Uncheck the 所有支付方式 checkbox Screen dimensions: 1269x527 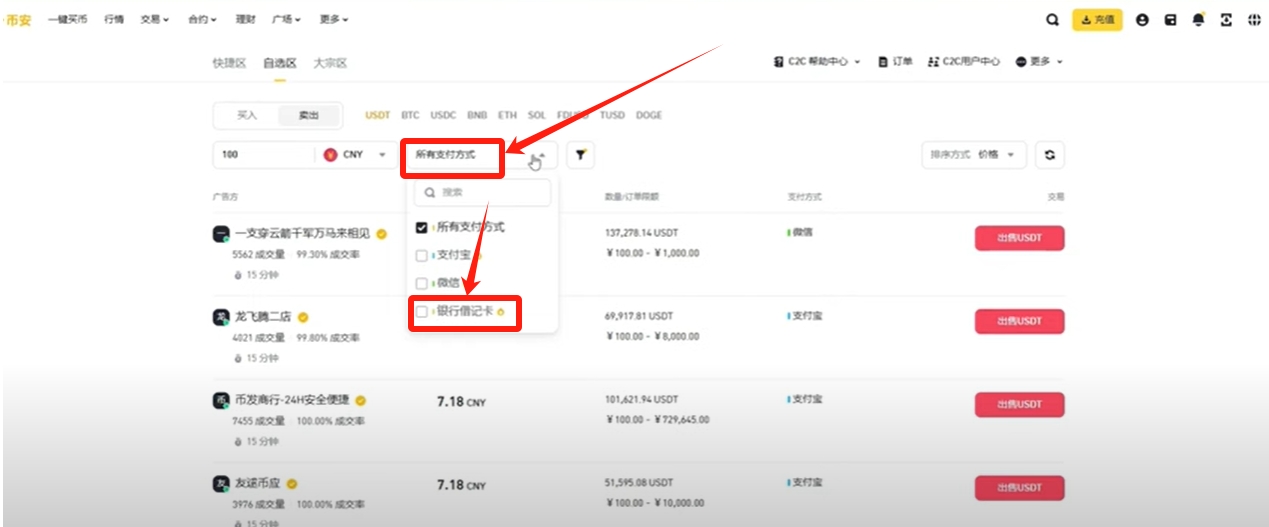pos(422,228)
